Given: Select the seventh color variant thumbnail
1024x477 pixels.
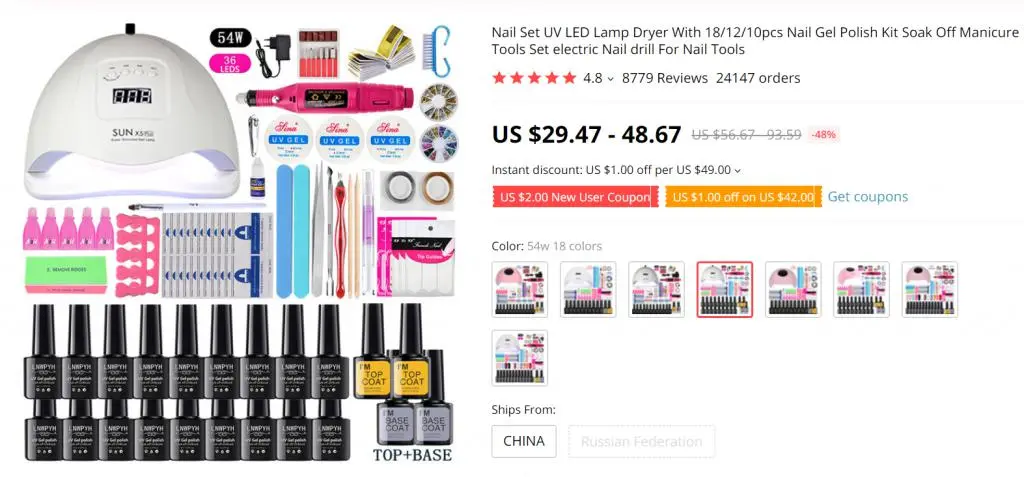Looking at the screenshot, I should [x=930, y=289].
